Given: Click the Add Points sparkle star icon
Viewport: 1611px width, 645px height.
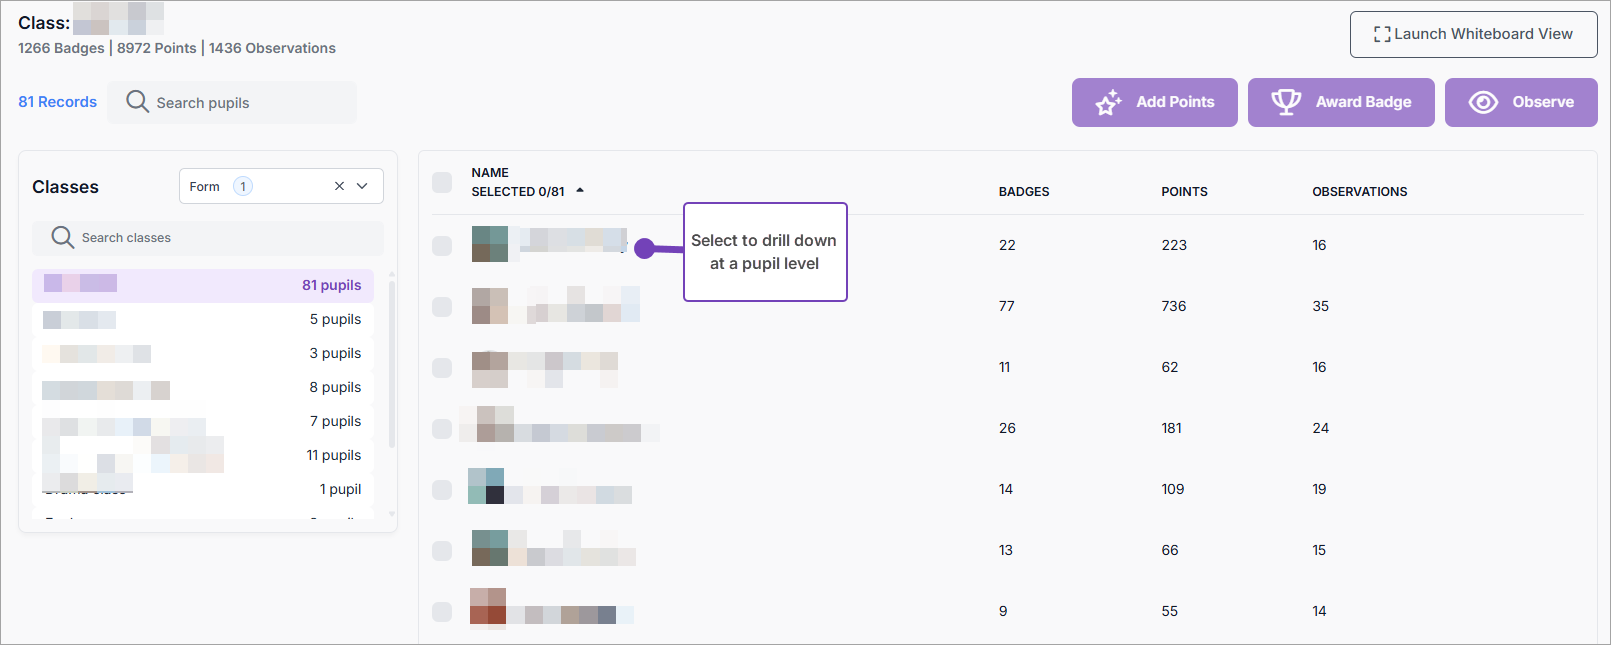Looking at the screenshot, I should [1108, 103].
